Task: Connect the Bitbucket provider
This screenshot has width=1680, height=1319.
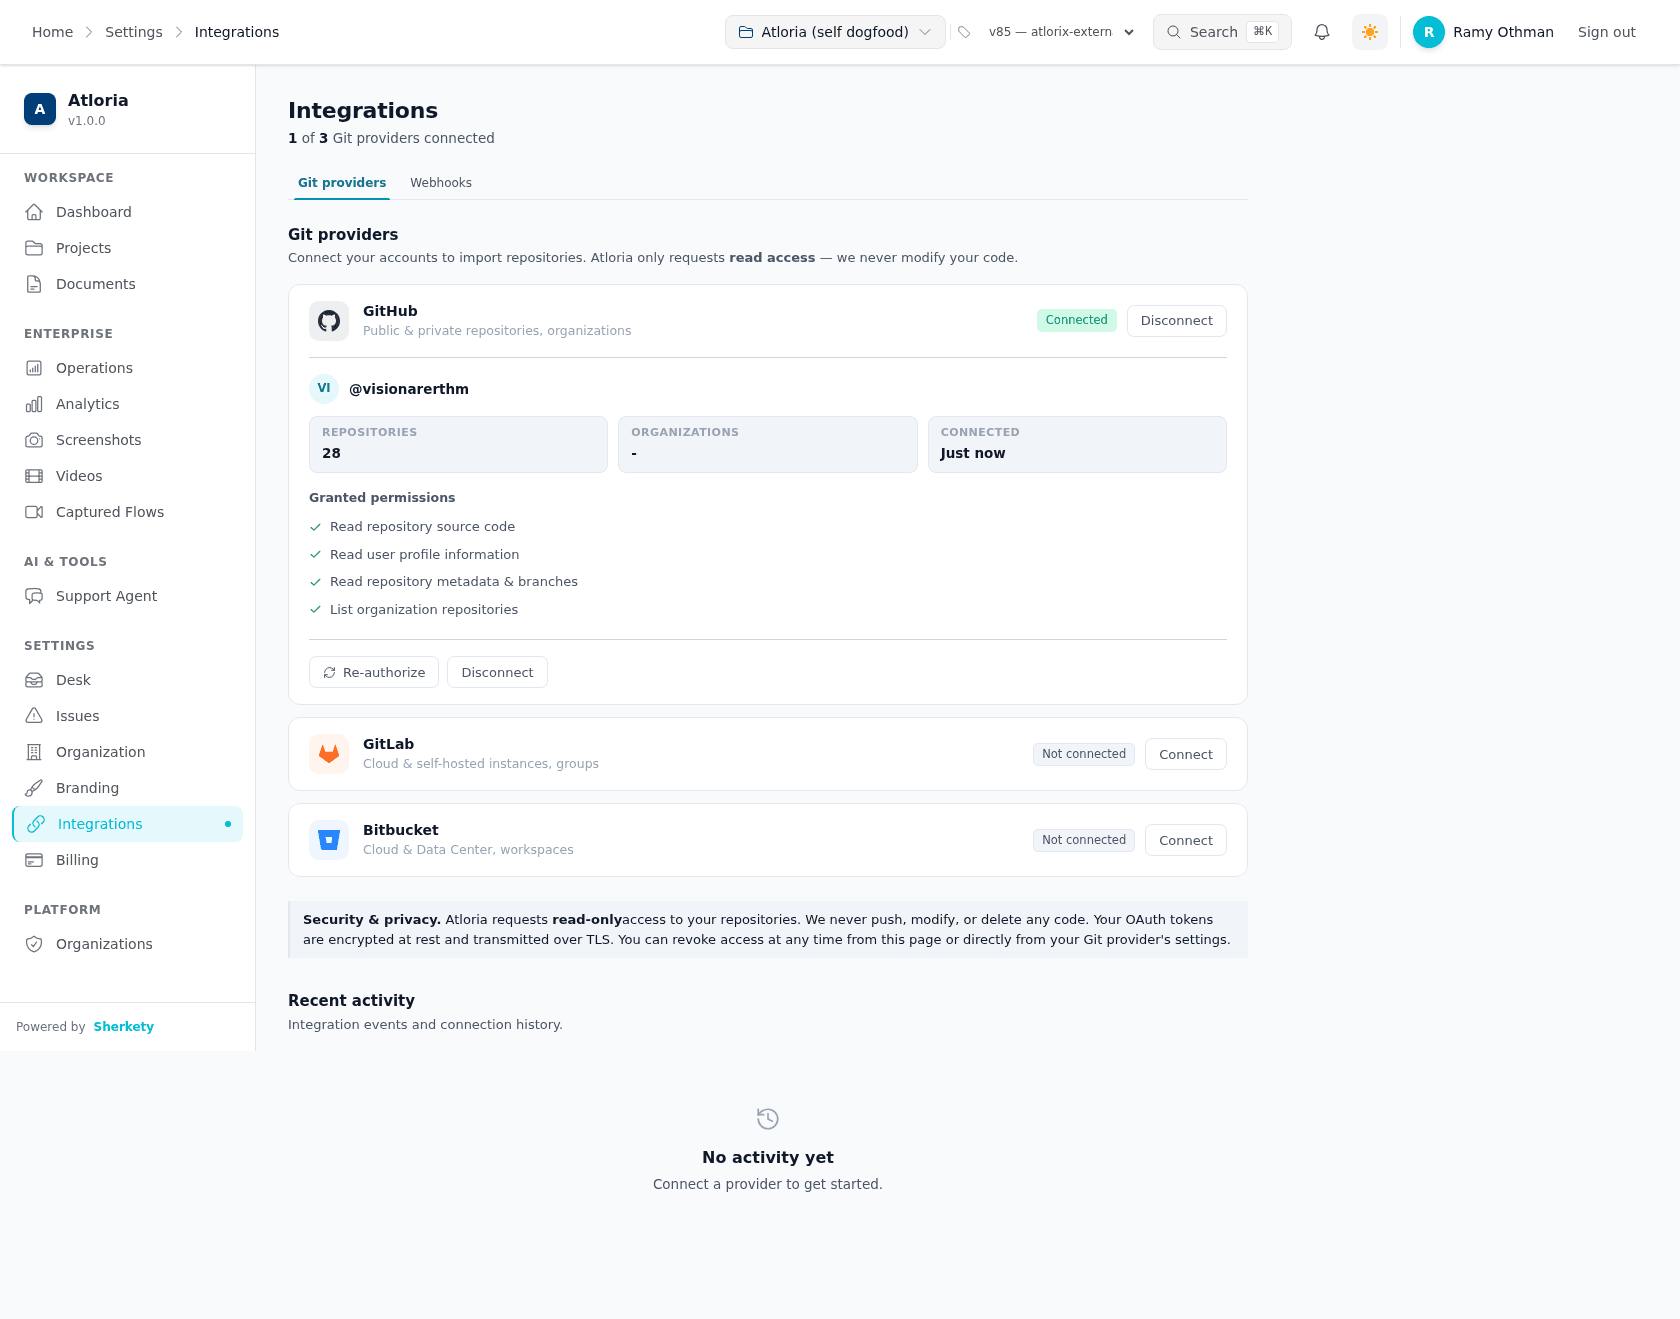Action: [x=1186, y=840]
